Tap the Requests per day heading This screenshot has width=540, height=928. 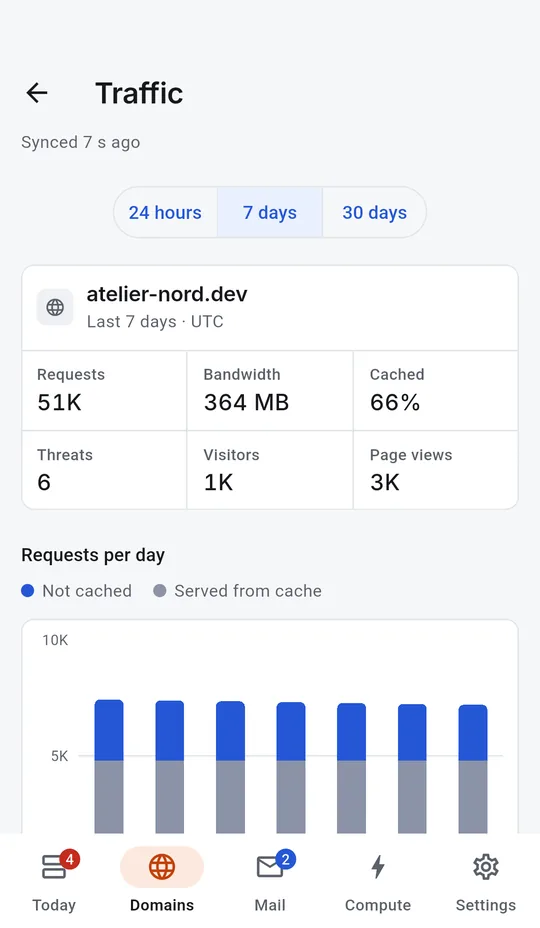tap(93, 555)
